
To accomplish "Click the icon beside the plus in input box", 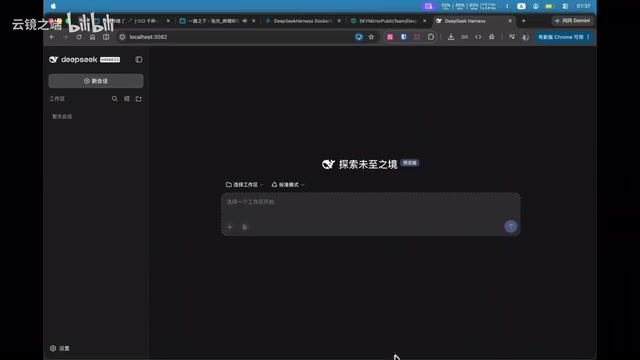I will pyautogui.click(x=244, y=227).
